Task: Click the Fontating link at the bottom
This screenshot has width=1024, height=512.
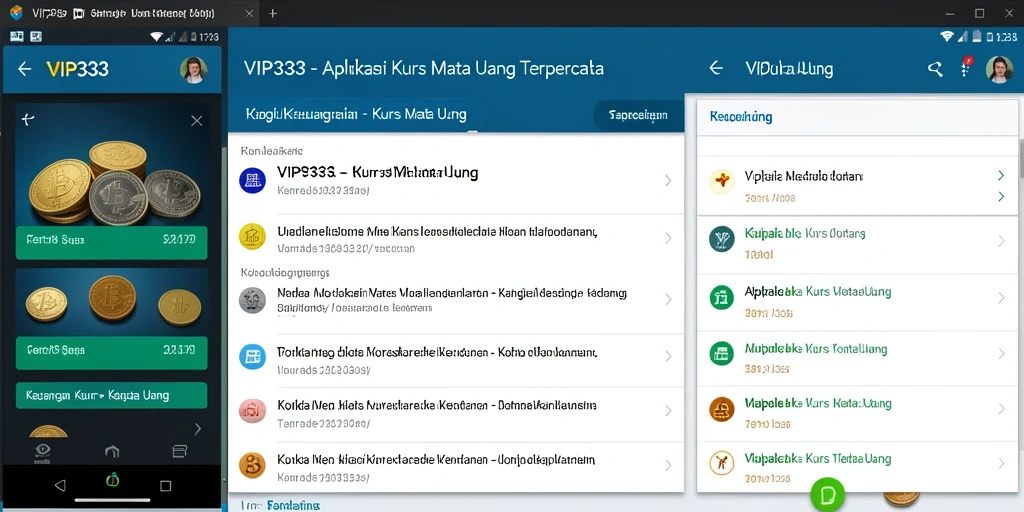Action: (293, 505)
